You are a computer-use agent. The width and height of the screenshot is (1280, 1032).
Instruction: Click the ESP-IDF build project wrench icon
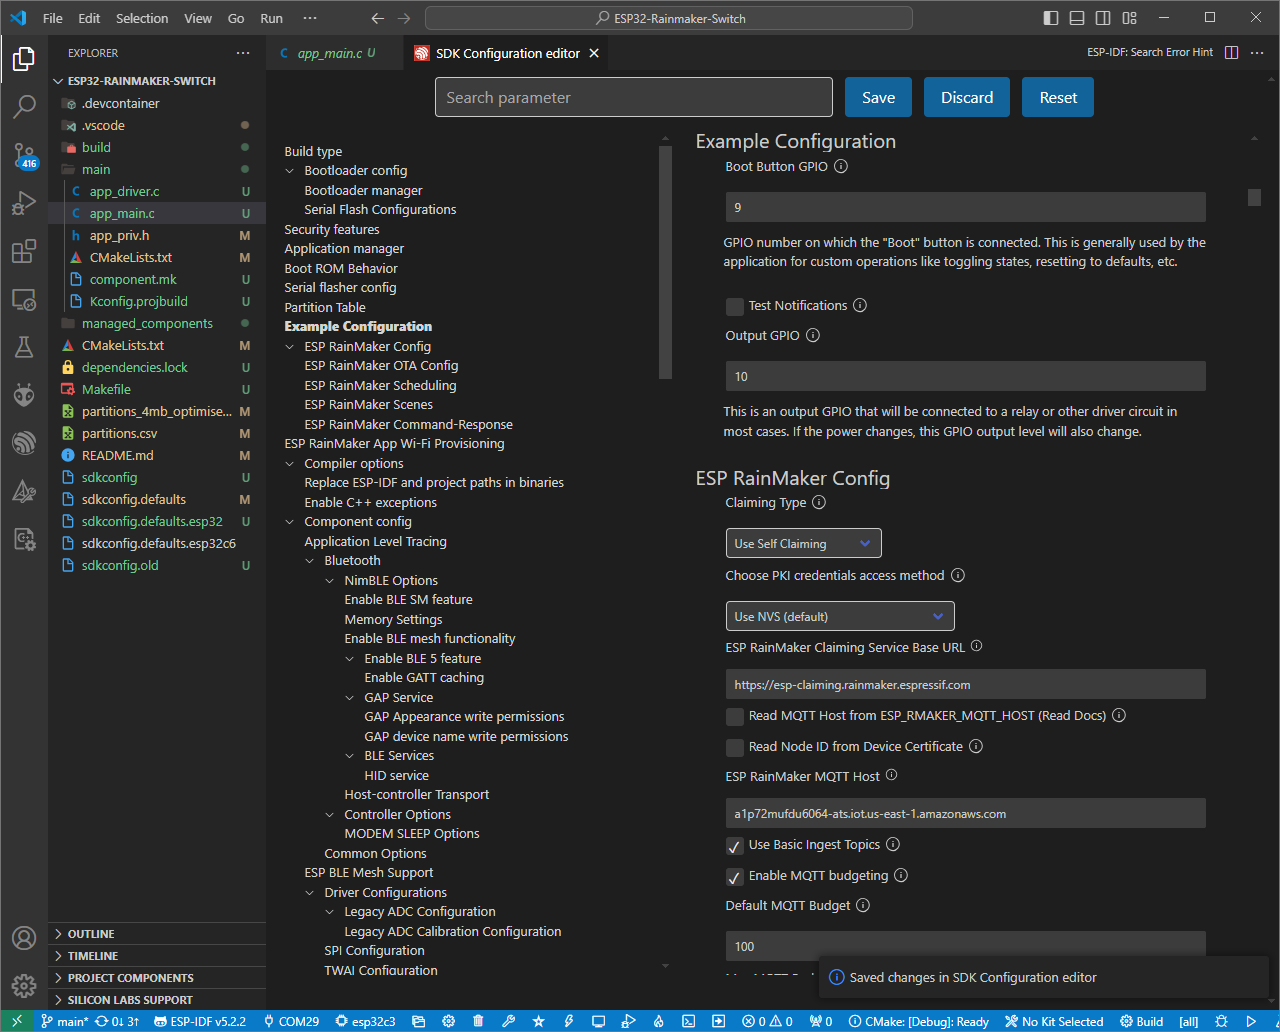tap(508, 1021)
